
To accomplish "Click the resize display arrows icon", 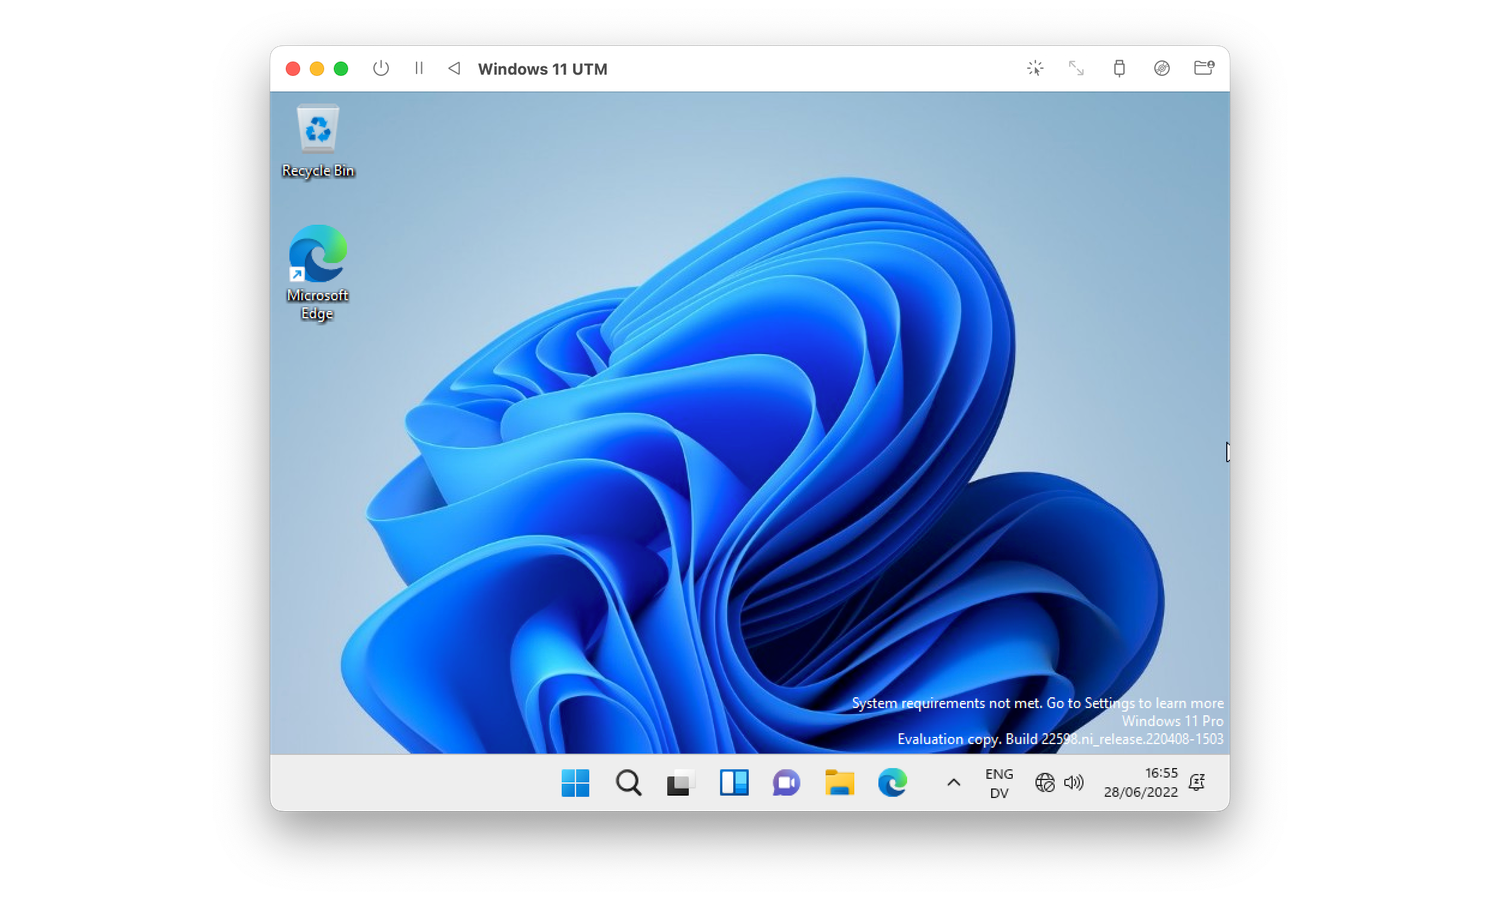I will click(1076, 69).
